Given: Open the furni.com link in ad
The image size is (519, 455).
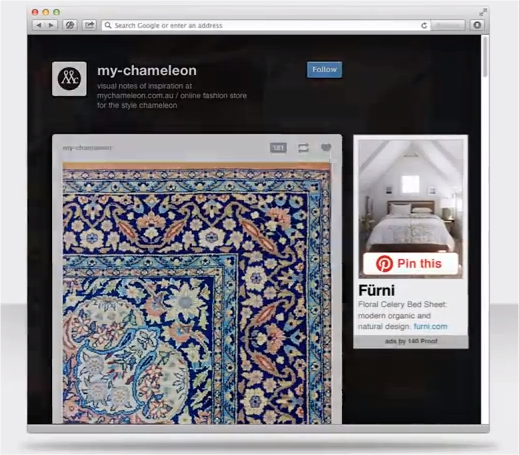Looking at the screenshot, I should tap(430, 326).
